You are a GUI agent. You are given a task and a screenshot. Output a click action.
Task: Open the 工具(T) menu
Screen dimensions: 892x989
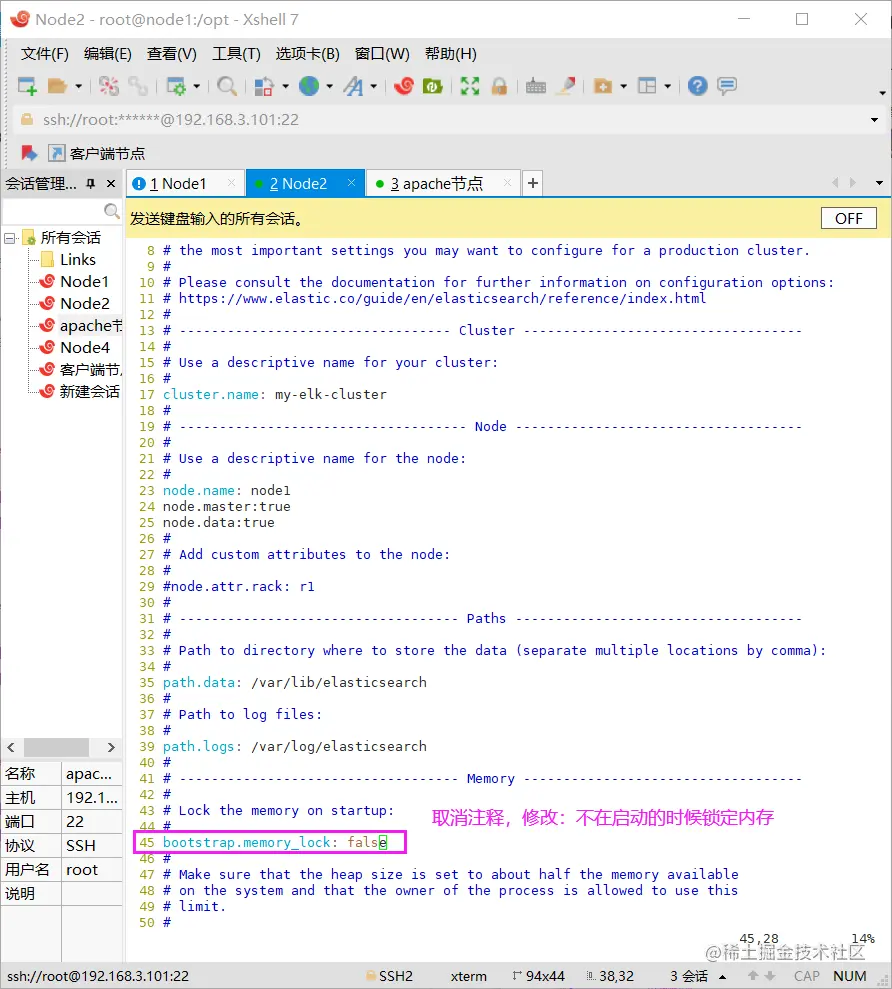[236, 54]
